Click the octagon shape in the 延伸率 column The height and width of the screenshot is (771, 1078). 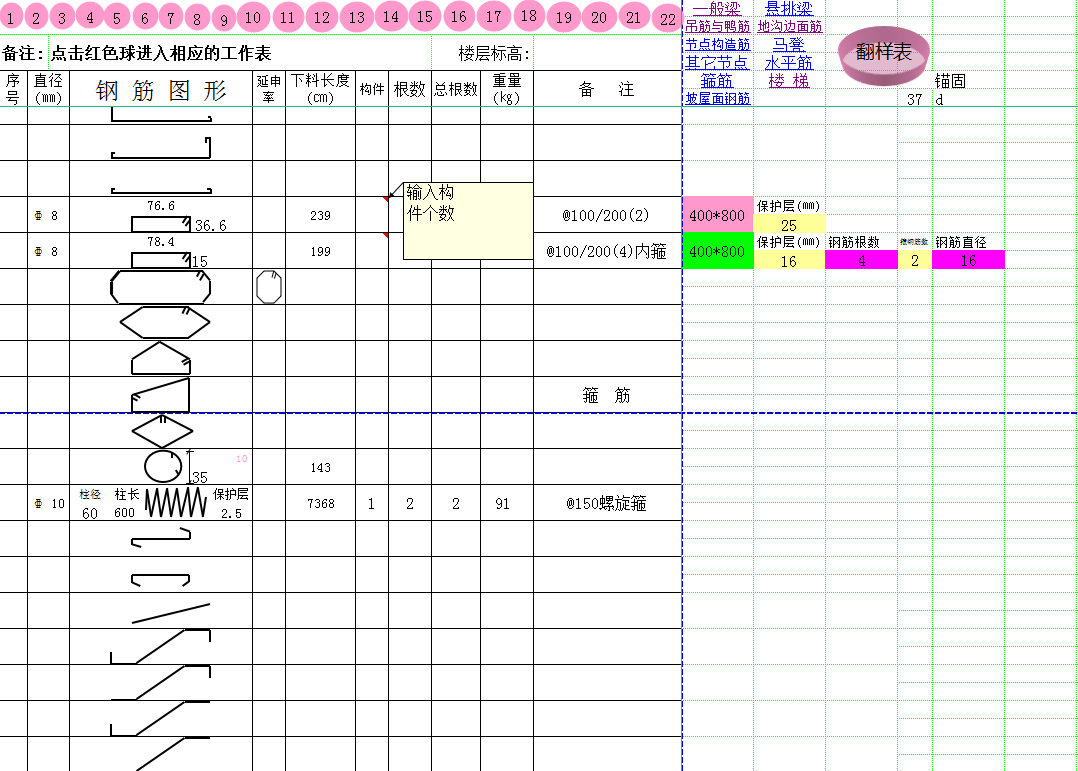(x=270, y=285)
